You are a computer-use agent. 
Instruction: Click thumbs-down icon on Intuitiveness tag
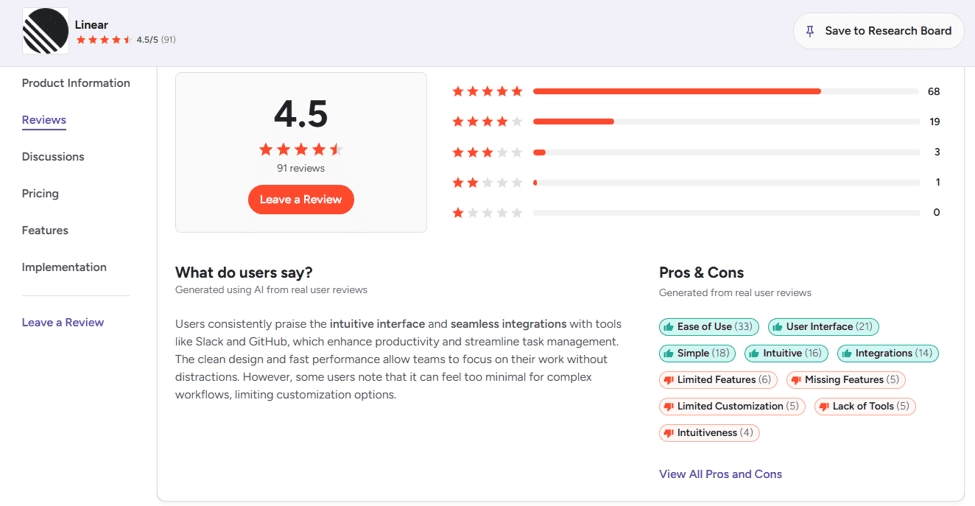tap(668, 434)
